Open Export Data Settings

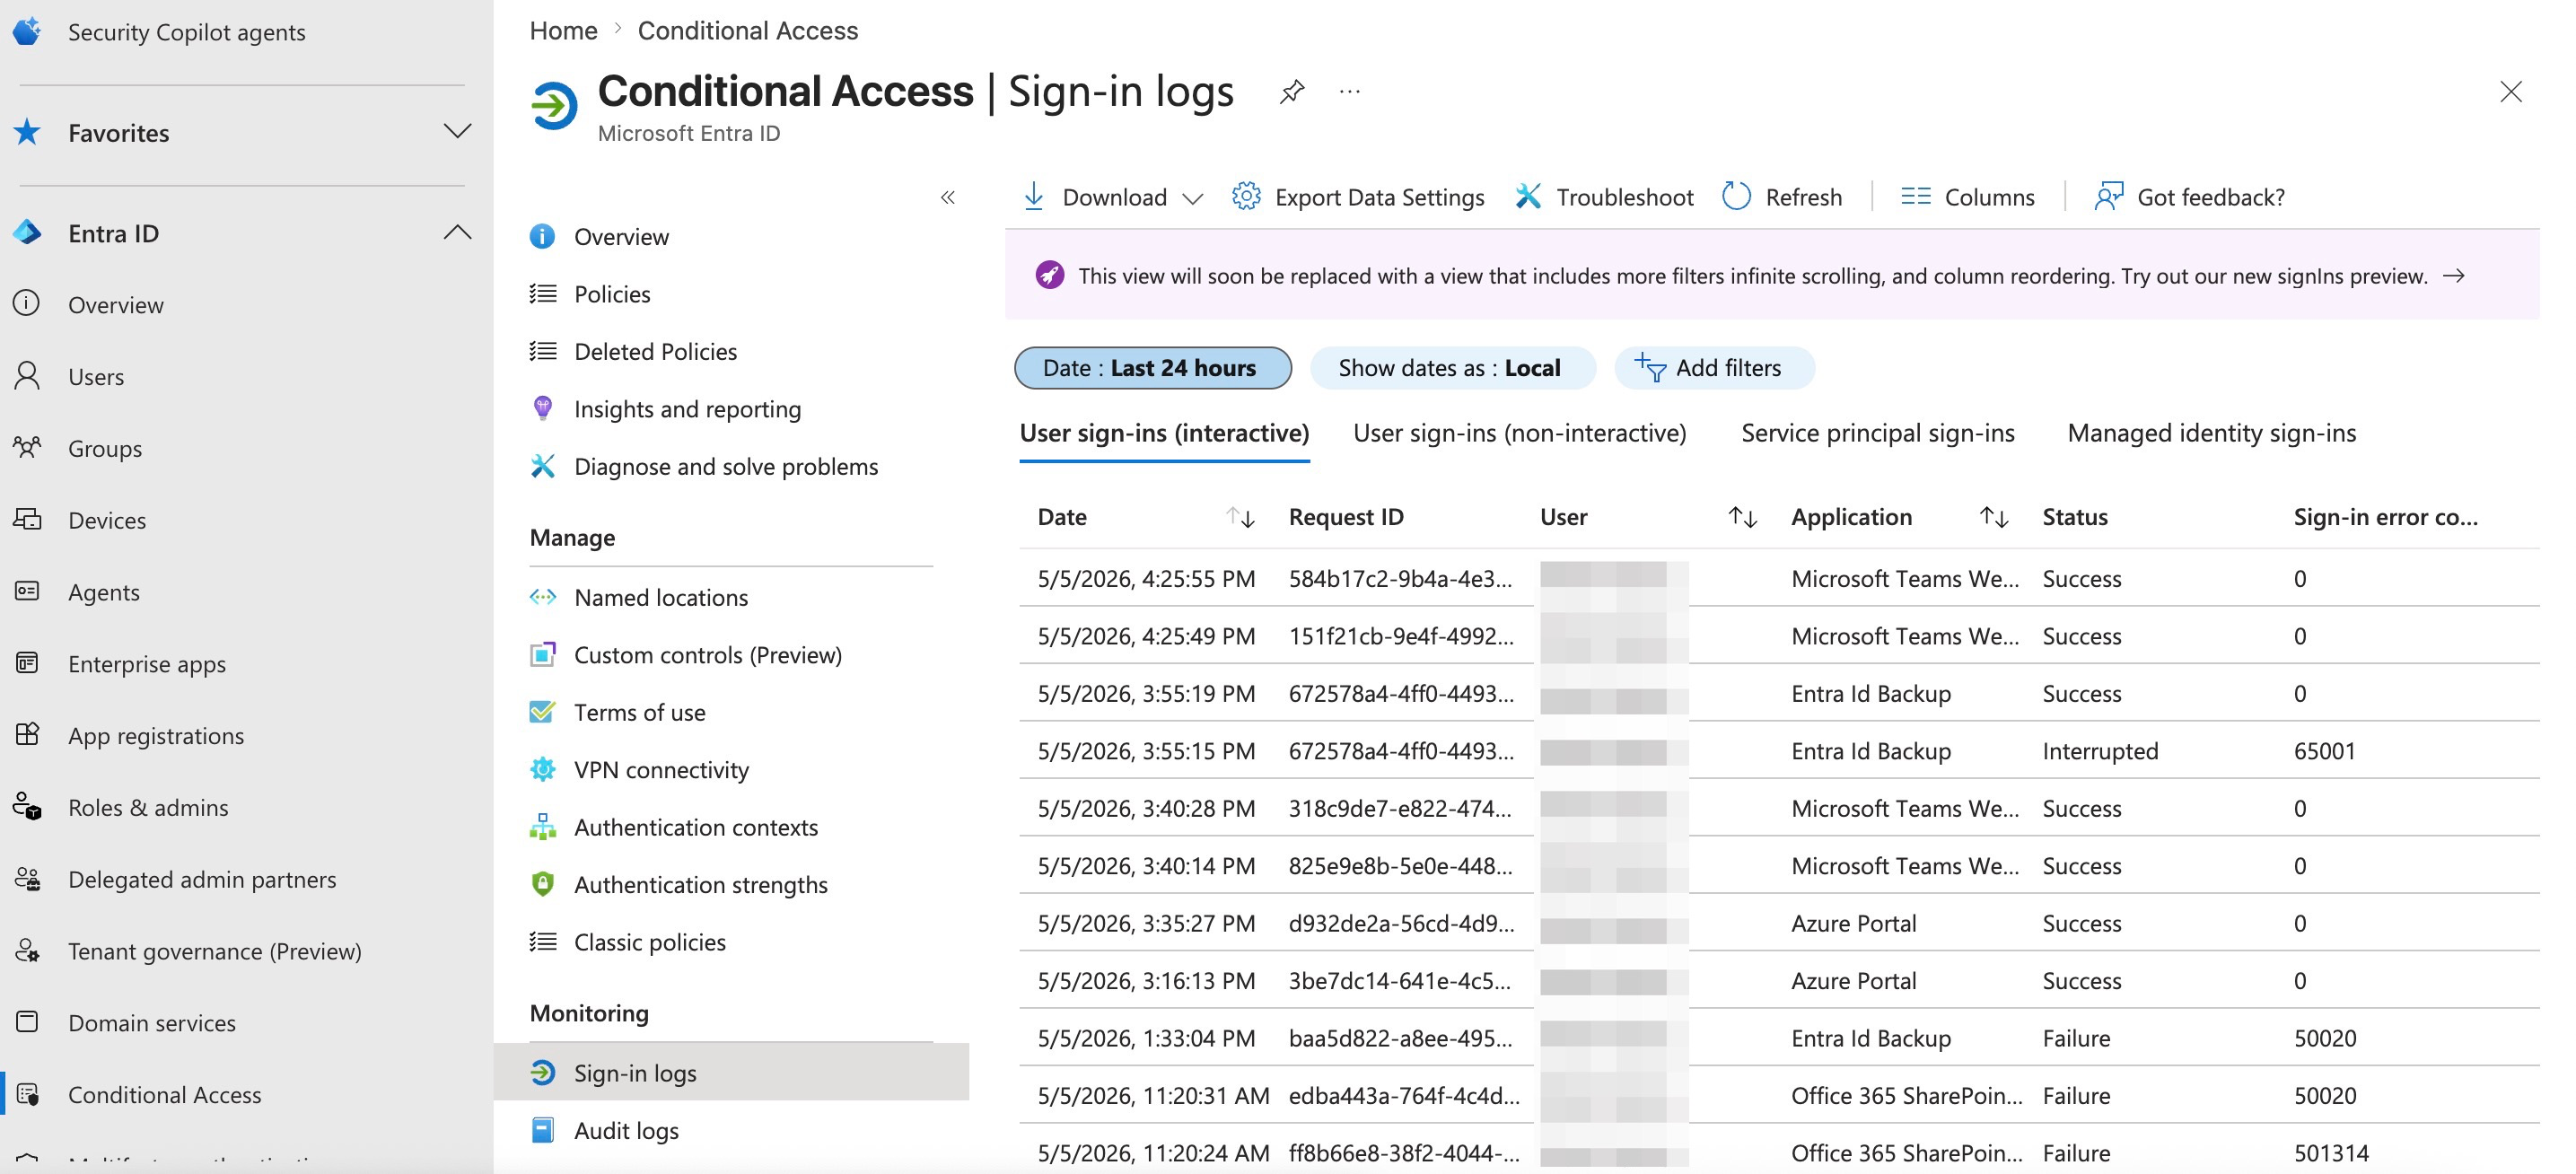point(1358,197)
